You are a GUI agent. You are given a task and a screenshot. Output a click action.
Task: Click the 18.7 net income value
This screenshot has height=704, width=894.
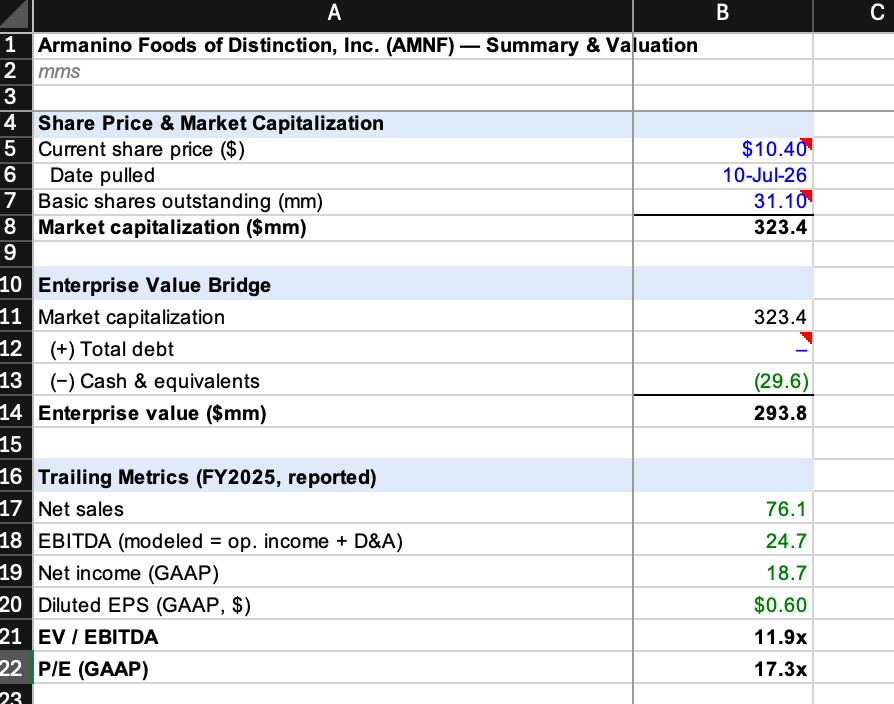(x=723, y=572)
